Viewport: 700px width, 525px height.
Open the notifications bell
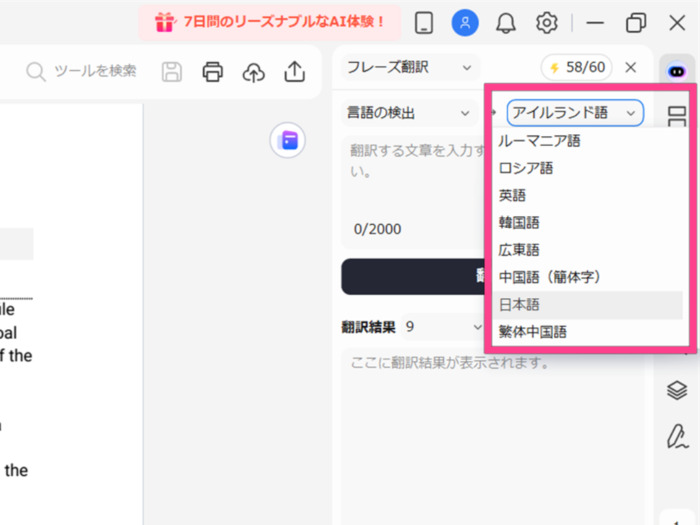pos(506,22)
